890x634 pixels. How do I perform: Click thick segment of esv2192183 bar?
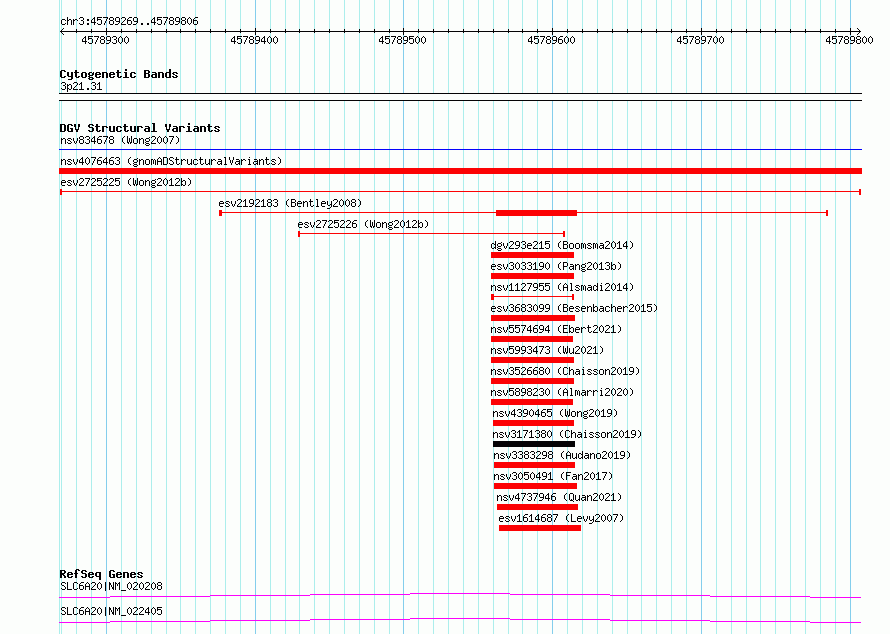point(536,213)
